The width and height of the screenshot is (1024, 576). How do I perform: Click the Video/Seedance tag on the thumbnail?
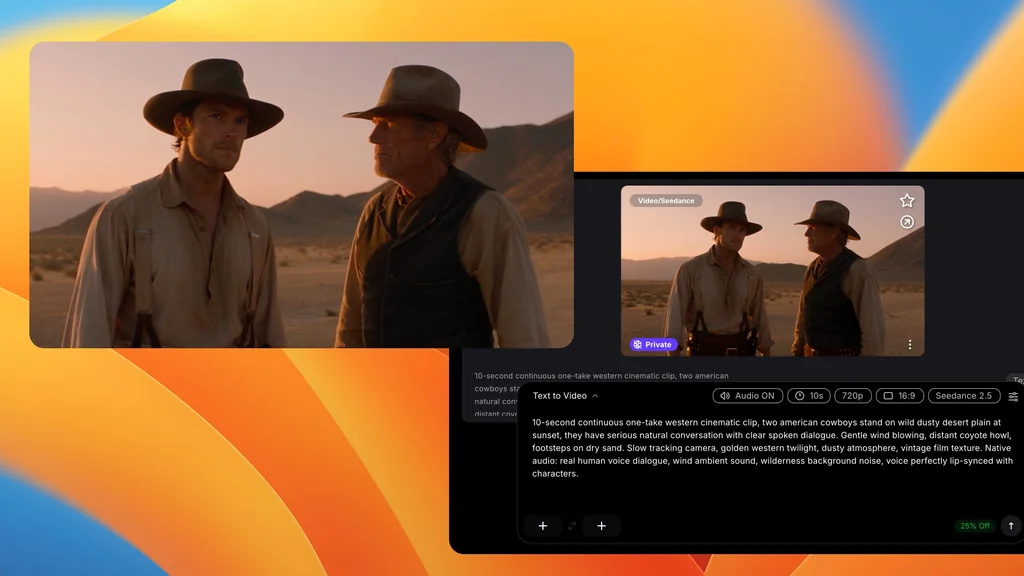(665, 200)
